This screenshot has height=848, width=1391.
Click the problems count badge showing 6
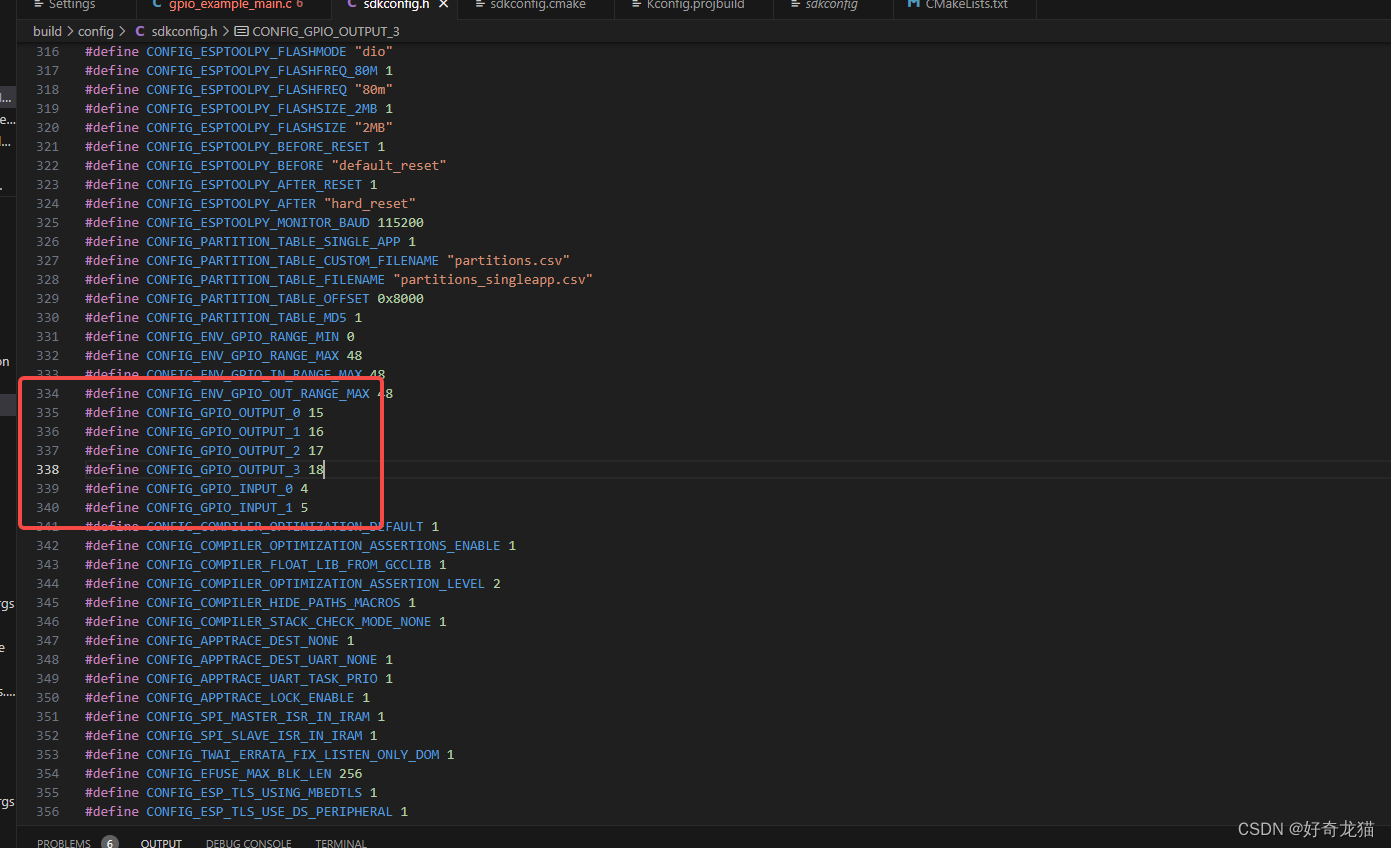[110, 843]
